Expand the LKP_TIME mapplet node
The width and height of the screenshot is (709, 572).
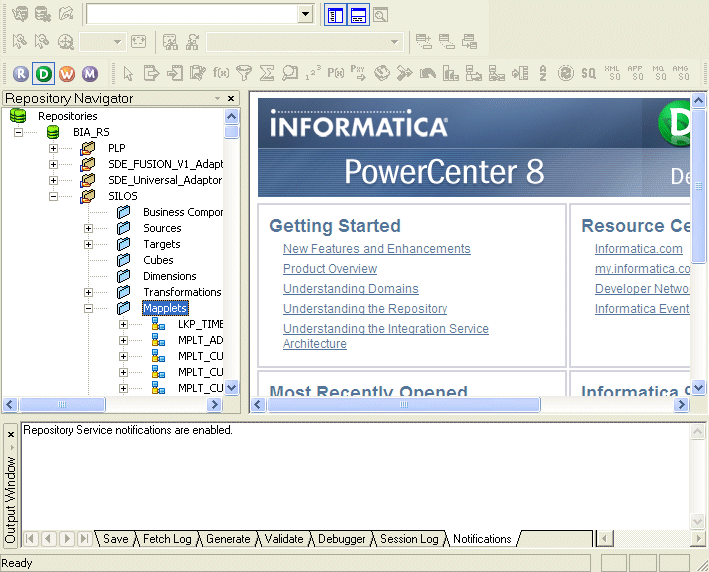pyautogui.click(x=123, y=324)
